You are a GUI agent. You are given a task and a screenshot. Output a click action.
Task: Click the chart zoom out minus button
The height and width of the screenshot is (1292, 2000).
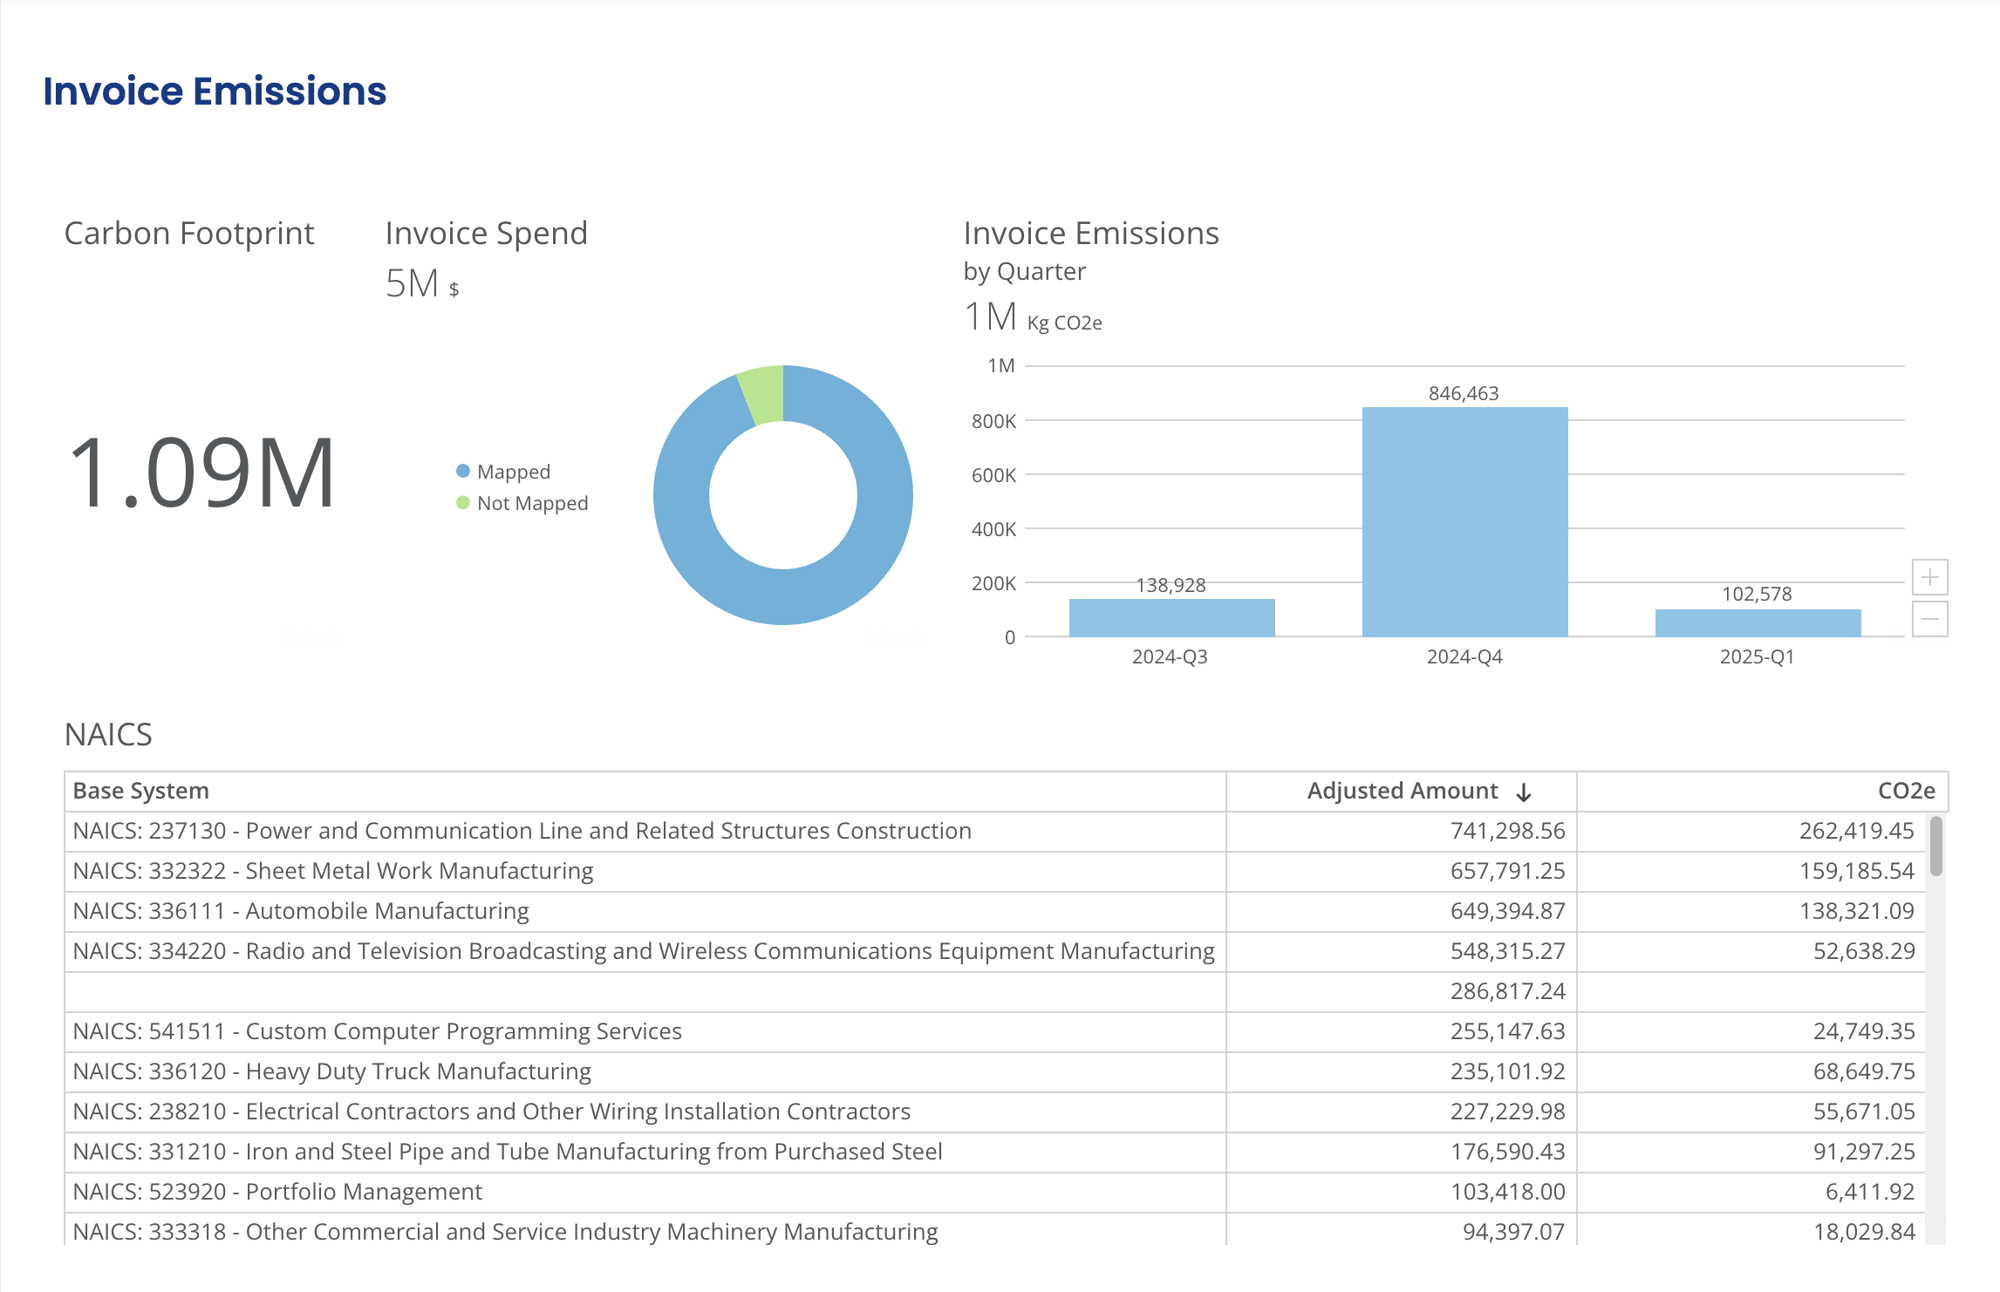pyautogui.click(x=1929, y=619)
